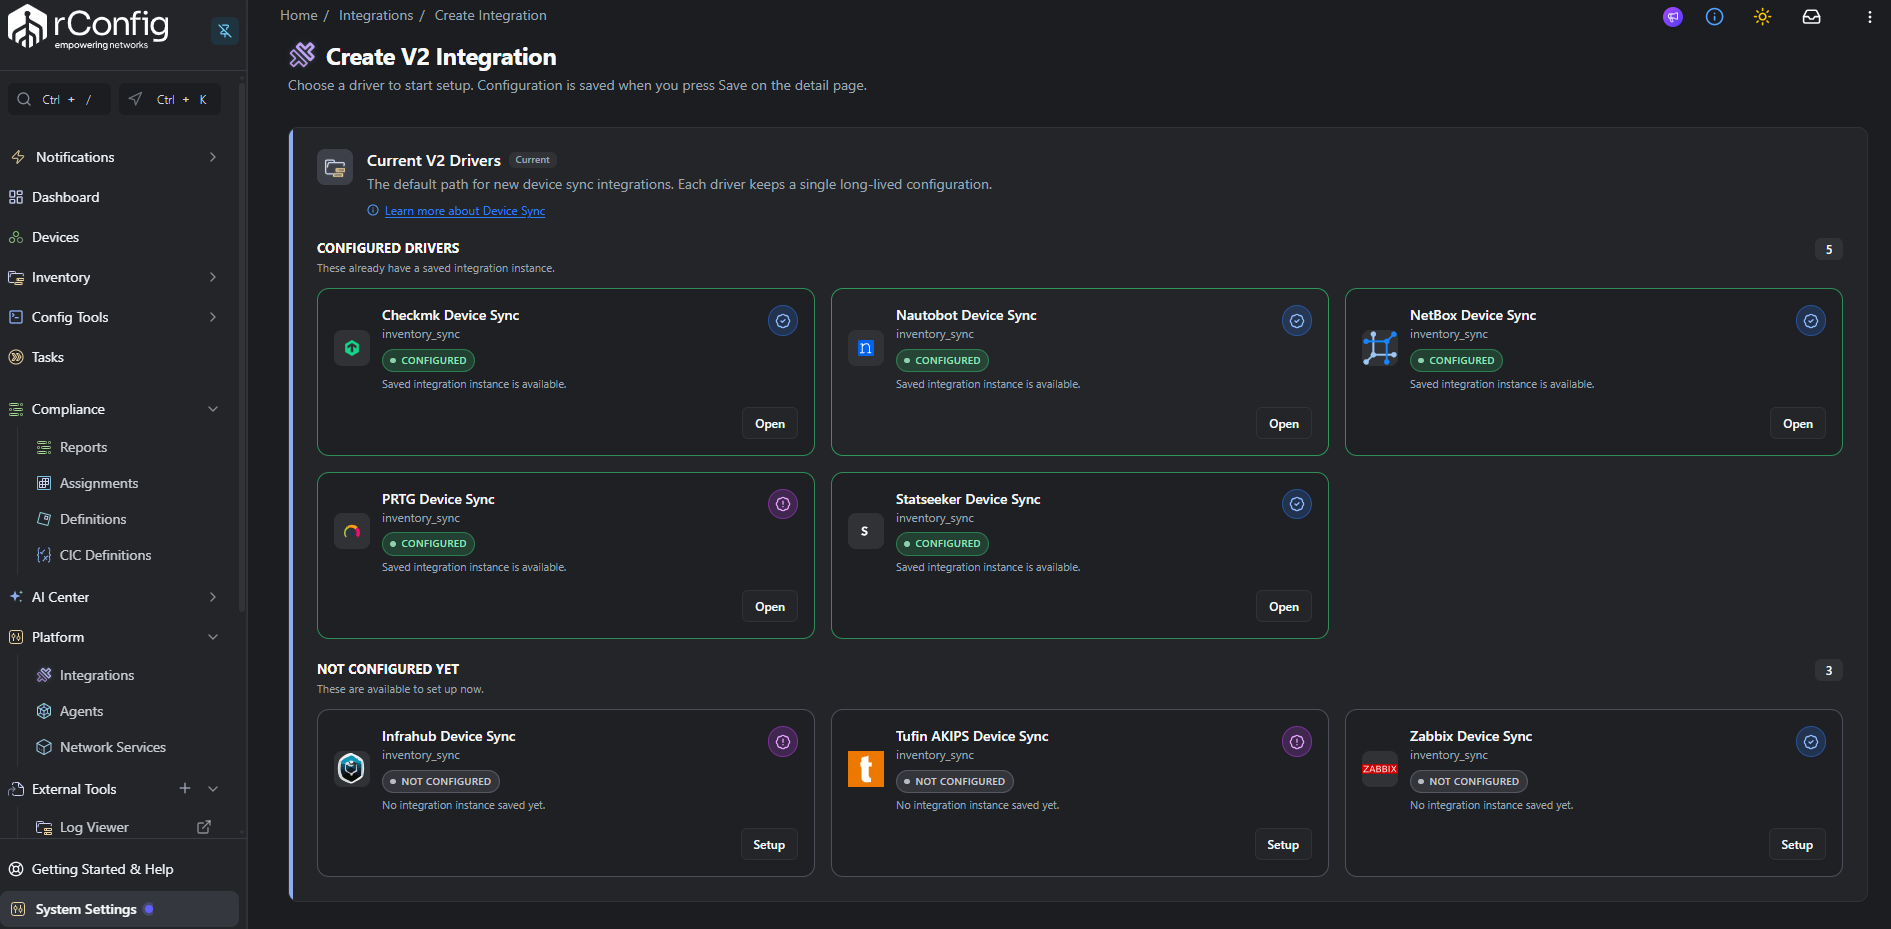The width and height of the screenshot is (1891, 929).
Task: Click the Checkmk card status check icon
Action: pyautogui.click(x=783, y=321)
